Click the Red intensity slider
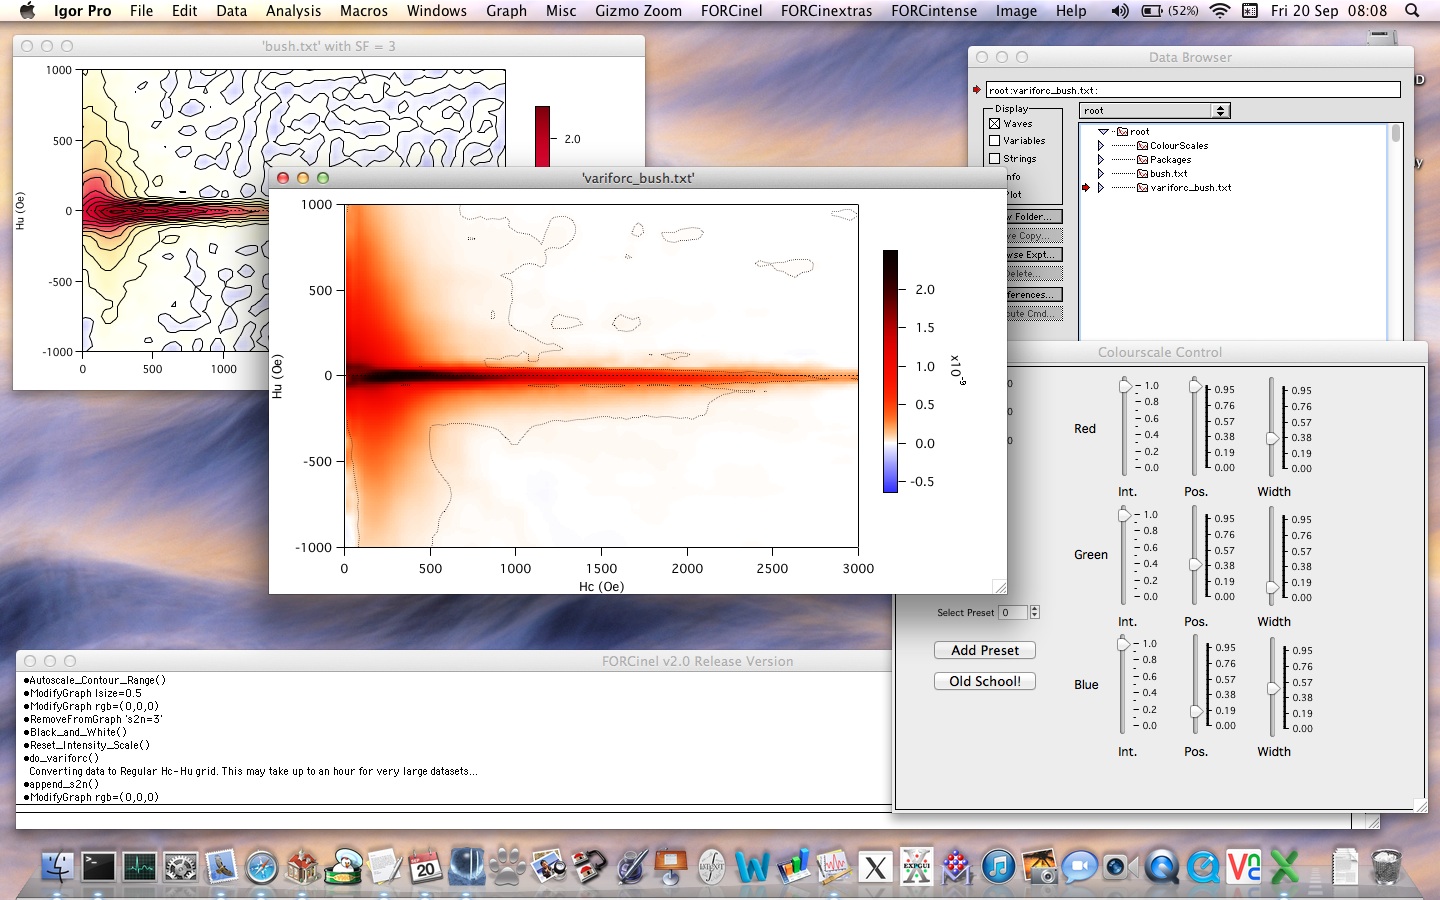This screenshot has height=900, width=1440. coord(1125,387)
